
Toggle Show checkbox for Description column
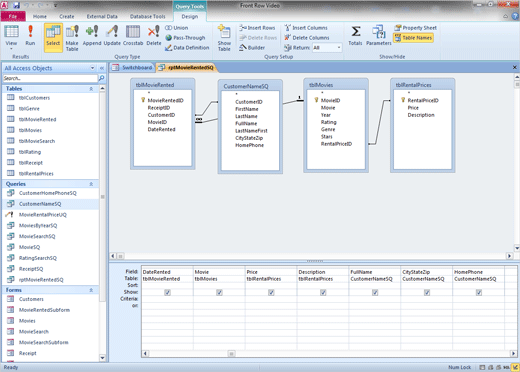[323, 292]
